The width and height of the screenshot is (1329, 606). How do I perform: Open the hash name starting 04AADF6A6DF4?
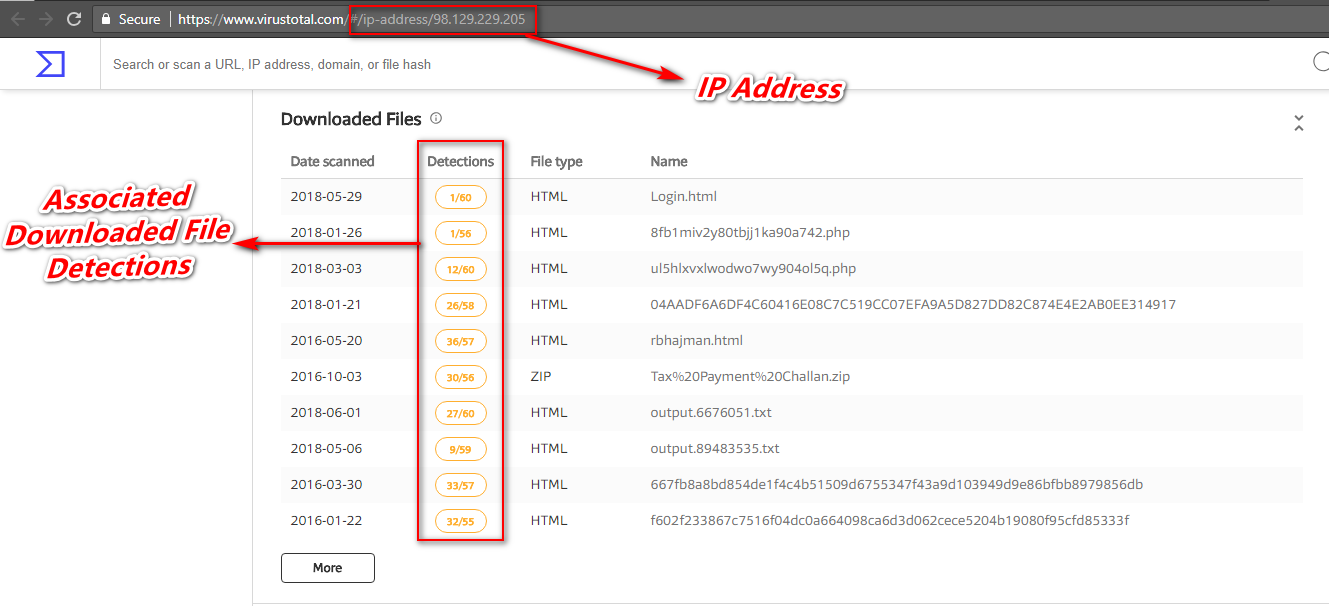point(913,305)
